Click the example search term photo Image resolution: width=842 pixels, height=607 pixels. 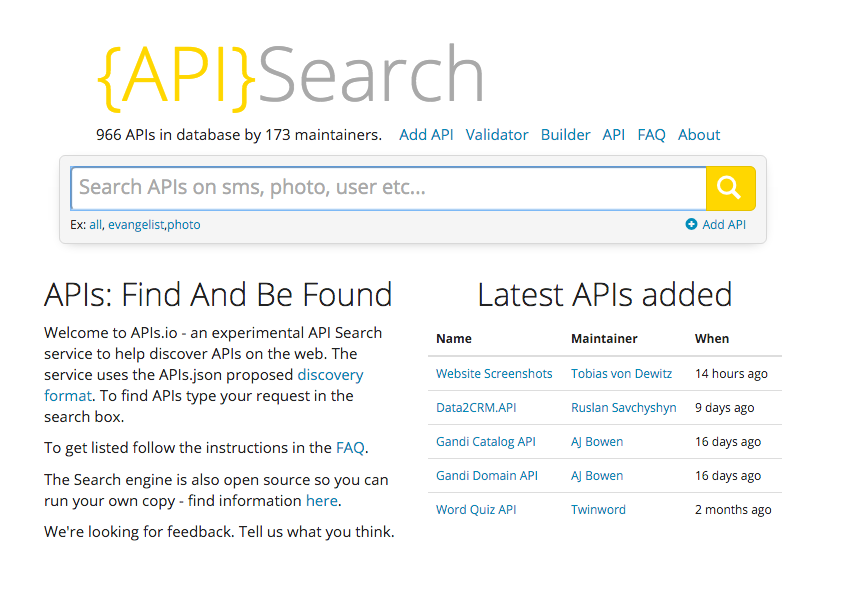[x=184, y=224]
